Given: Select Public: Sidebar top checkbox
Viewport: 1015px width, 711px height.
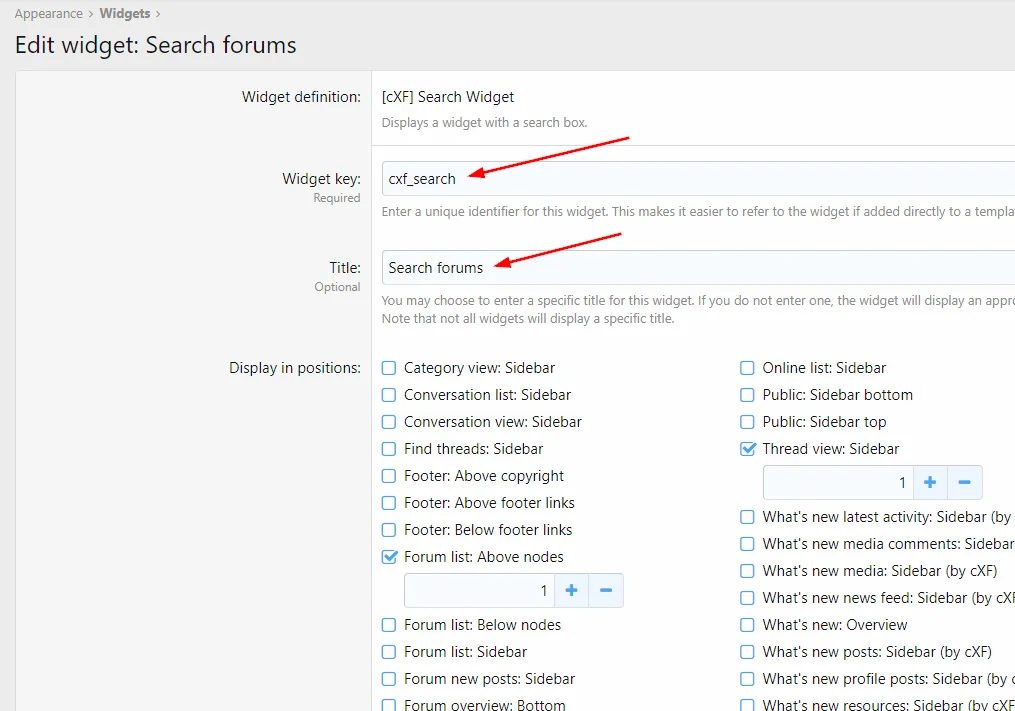Looking at the screenshot, I should tap(748, 422).
